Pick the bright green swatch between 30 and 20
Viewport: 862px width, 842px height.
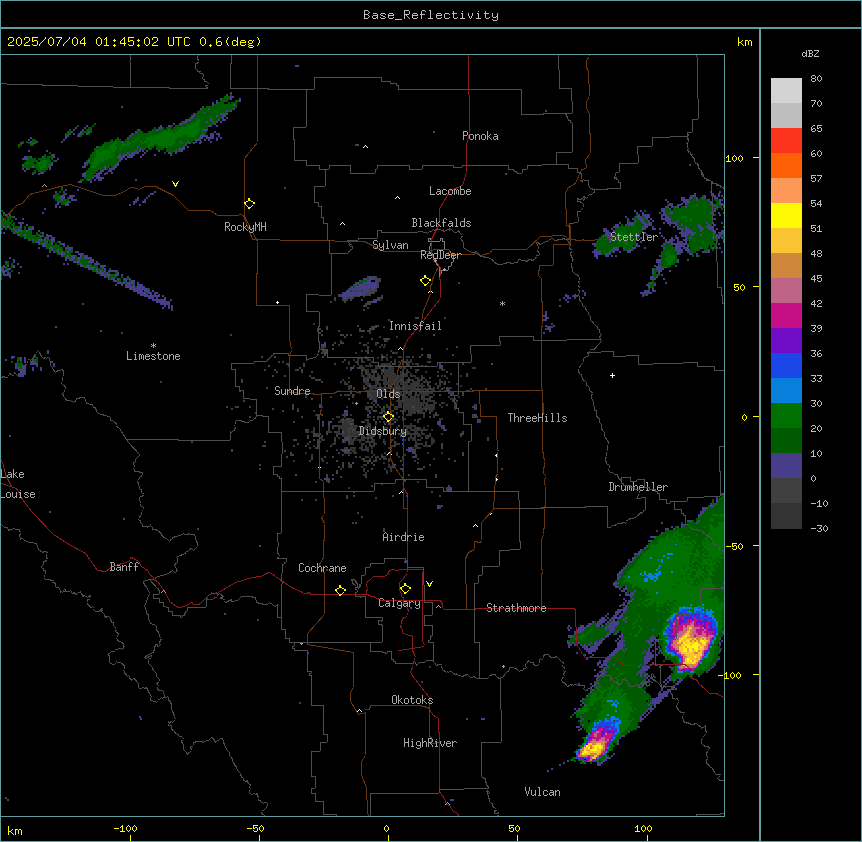tap(786, 416)
